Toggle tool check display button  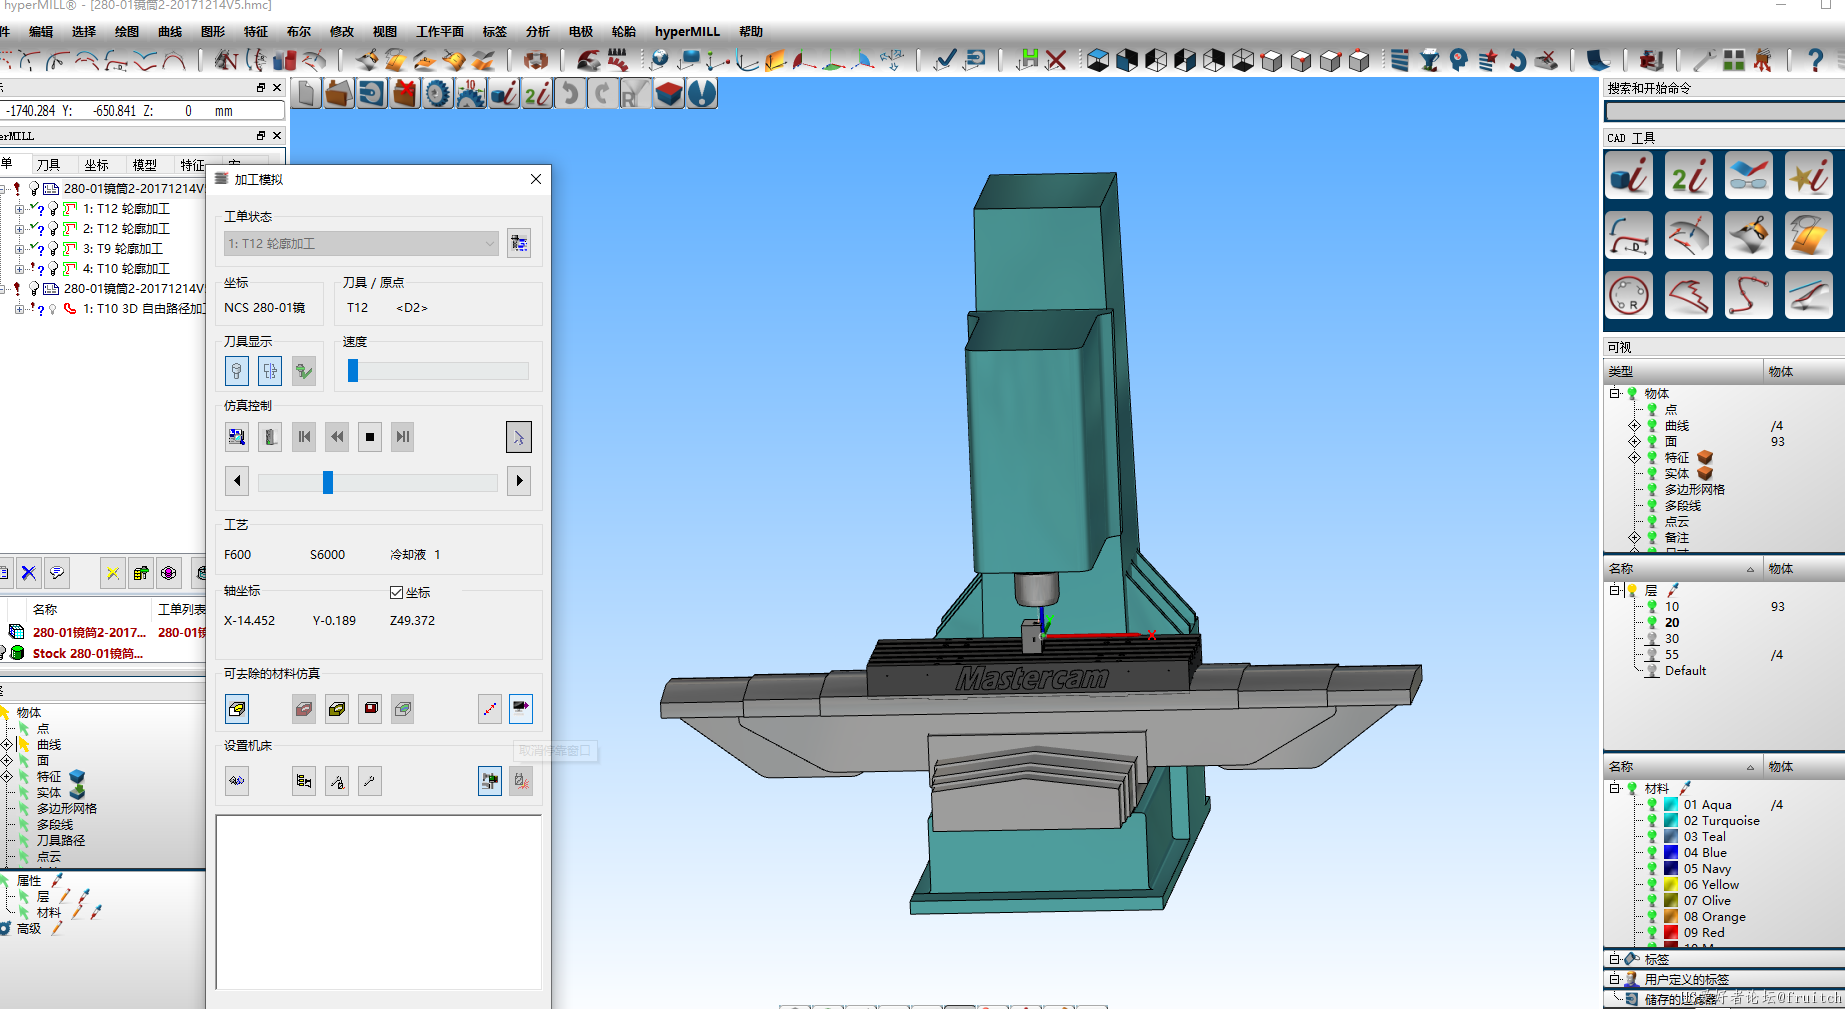pos(304,371)
